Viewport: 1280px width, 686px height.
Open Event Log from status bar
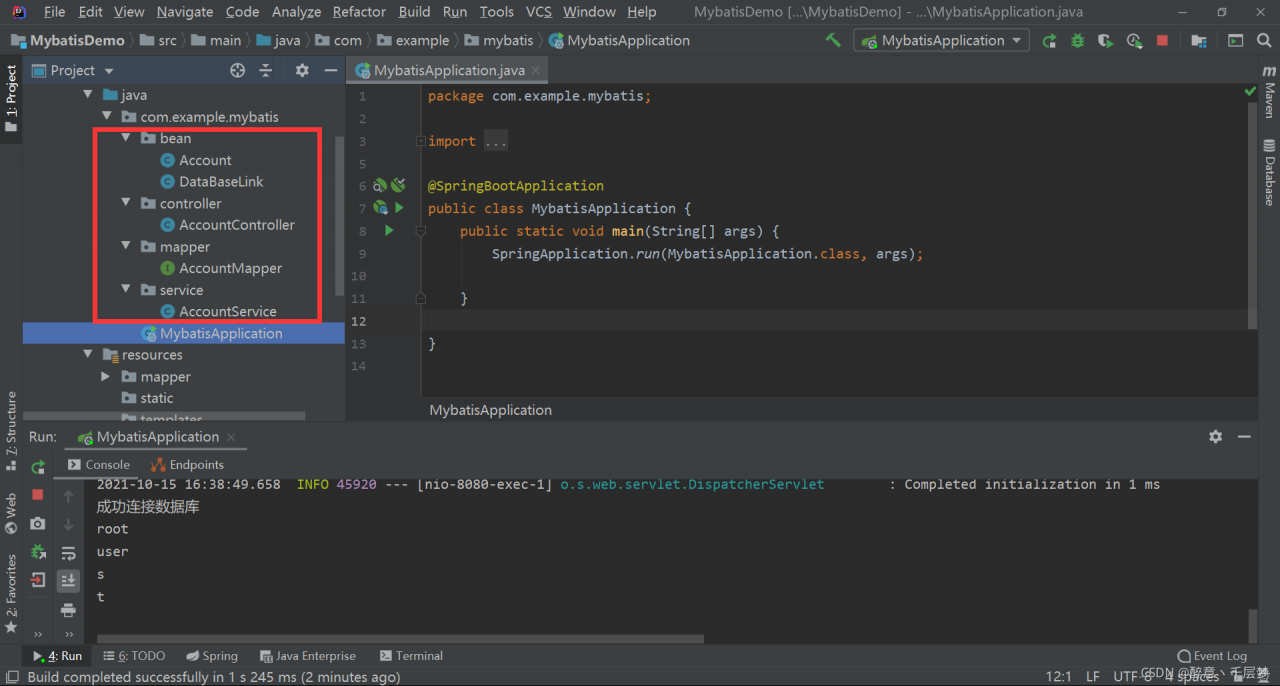coord(1211,656)
